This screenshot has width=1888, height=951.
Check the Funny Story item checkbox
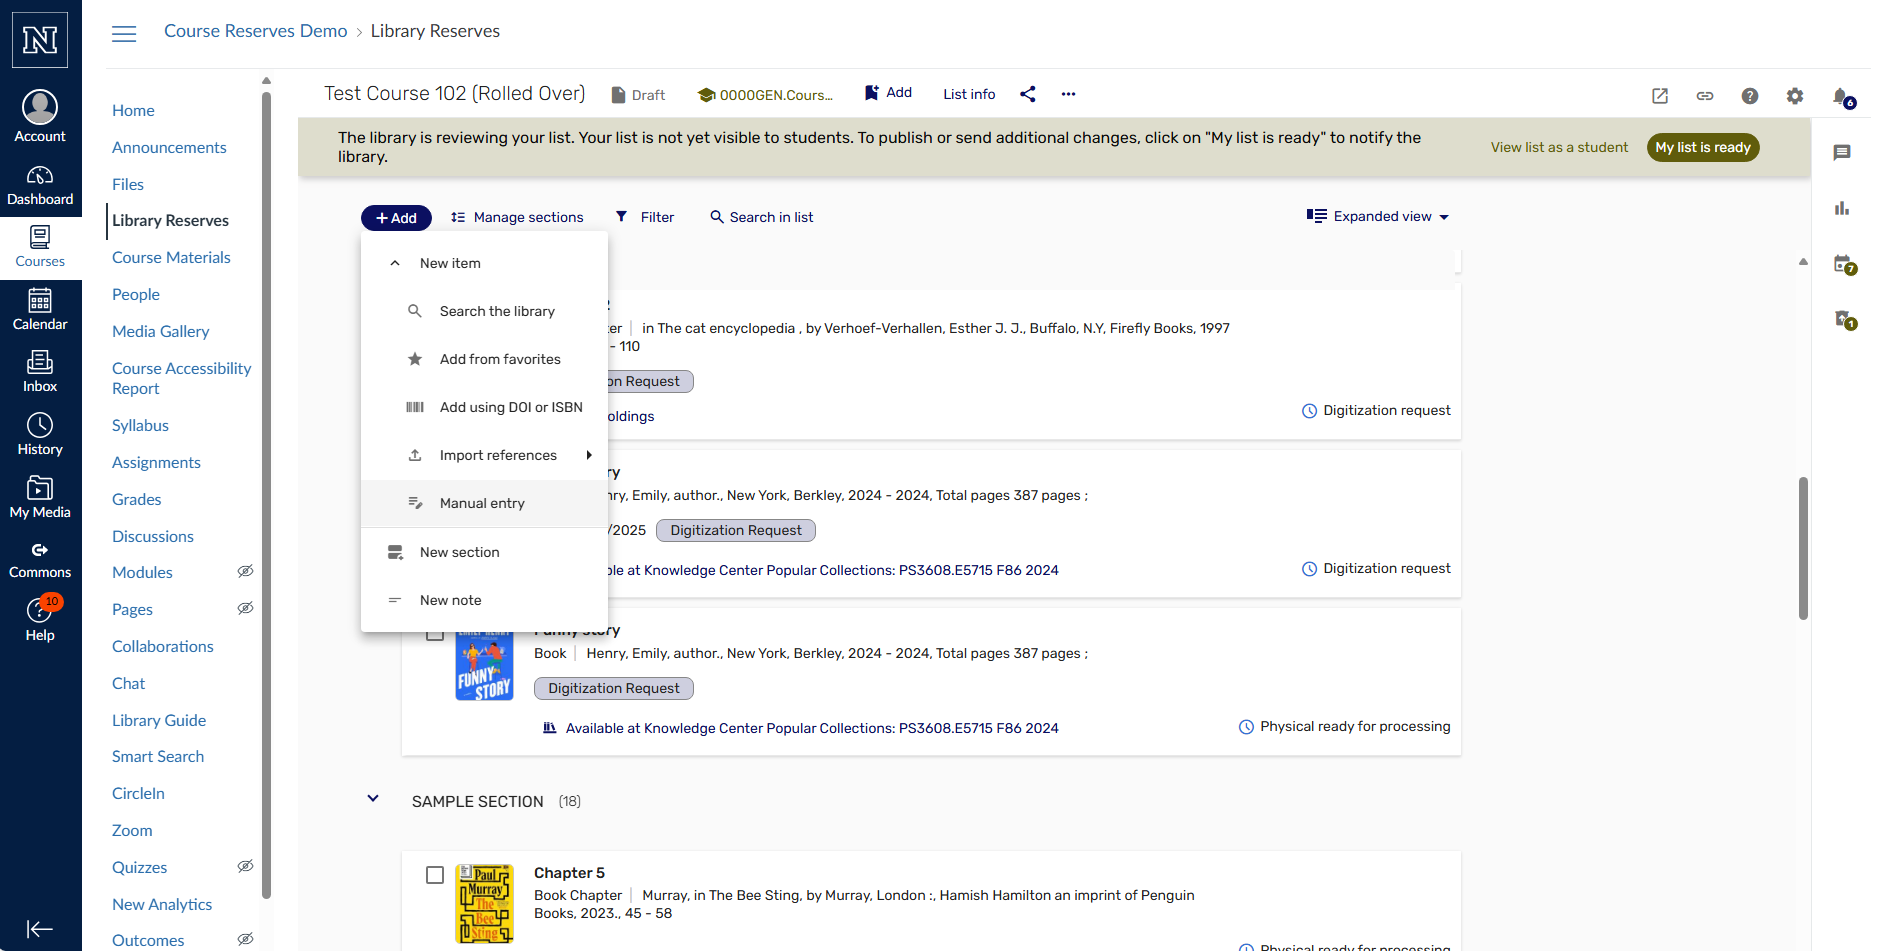(x=435, y=634)
